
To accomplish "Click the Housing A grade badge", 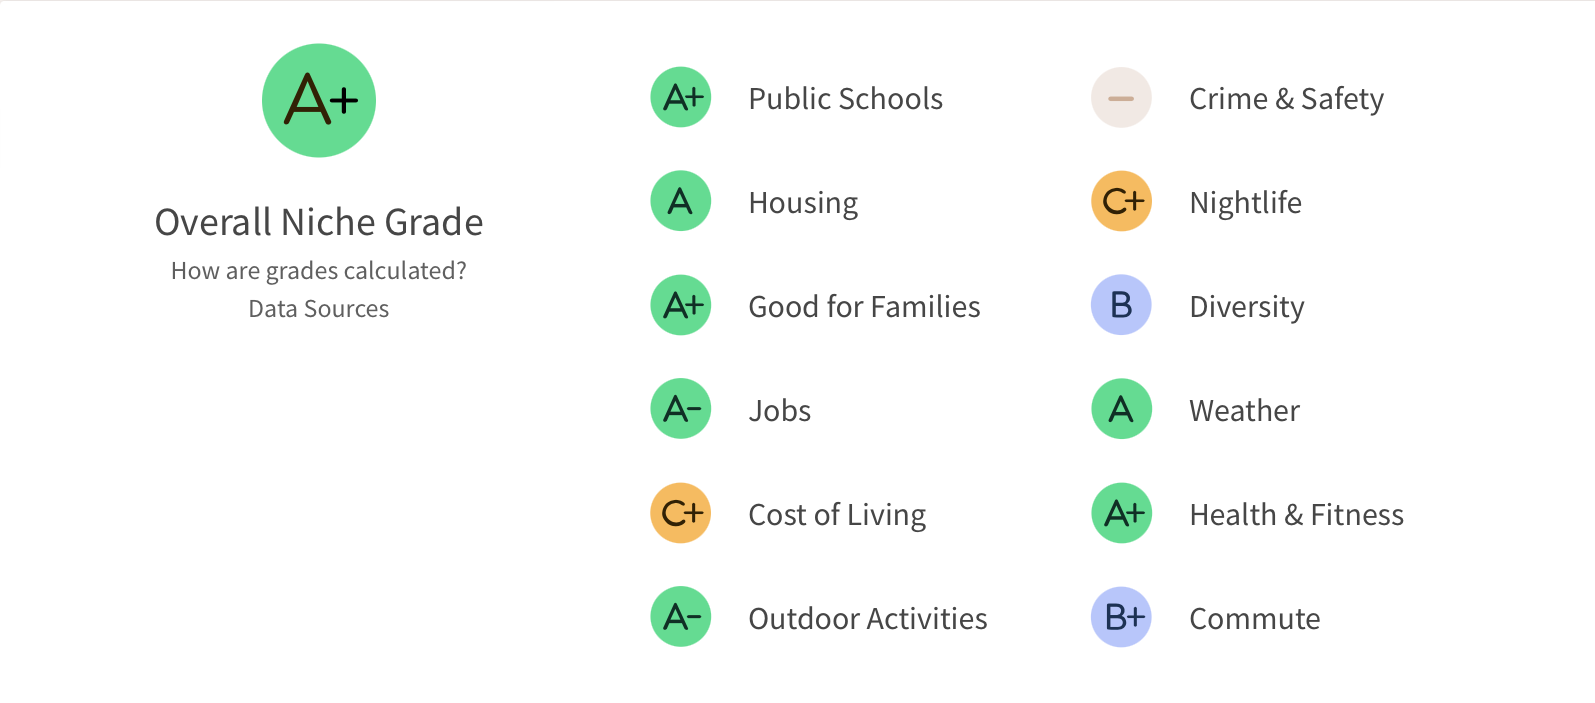I will (681, 201).
